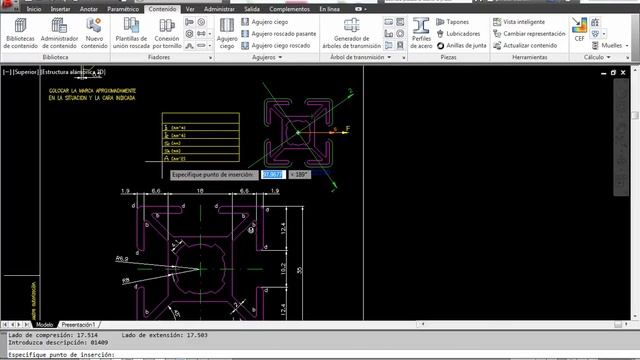640x360 pixels.
Task: Open Generador de árboles de transmisión
Action: point(351,33)
